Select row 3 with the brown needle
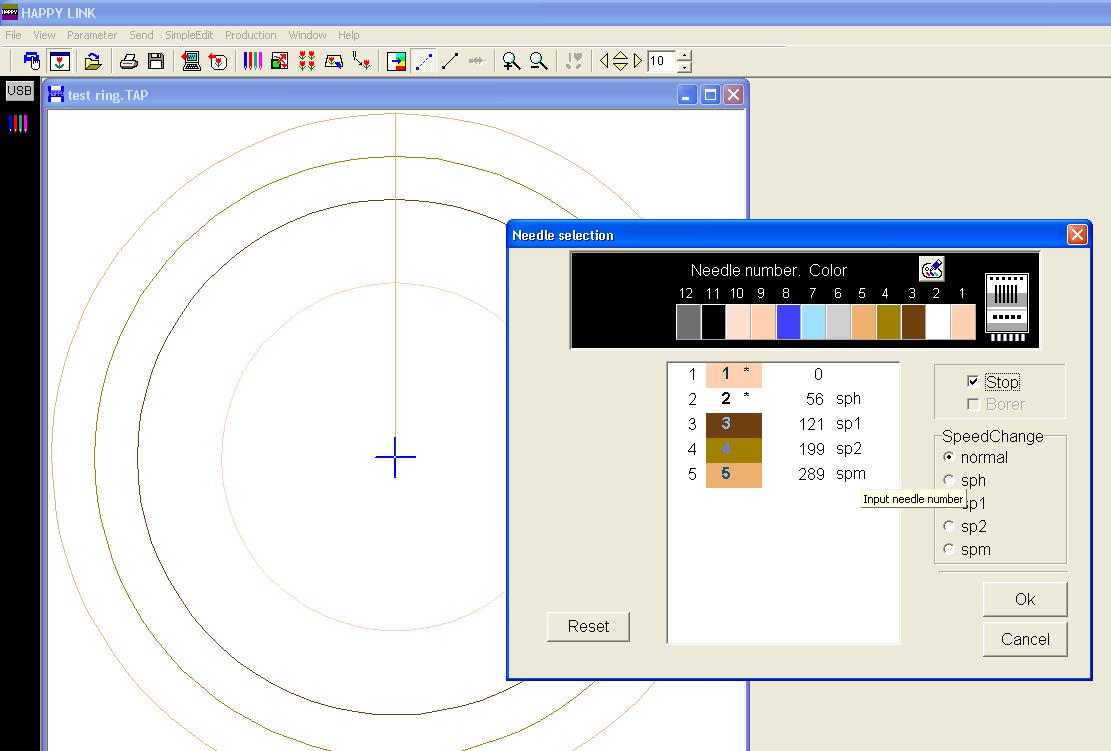1111x751 pixels. 733,424
